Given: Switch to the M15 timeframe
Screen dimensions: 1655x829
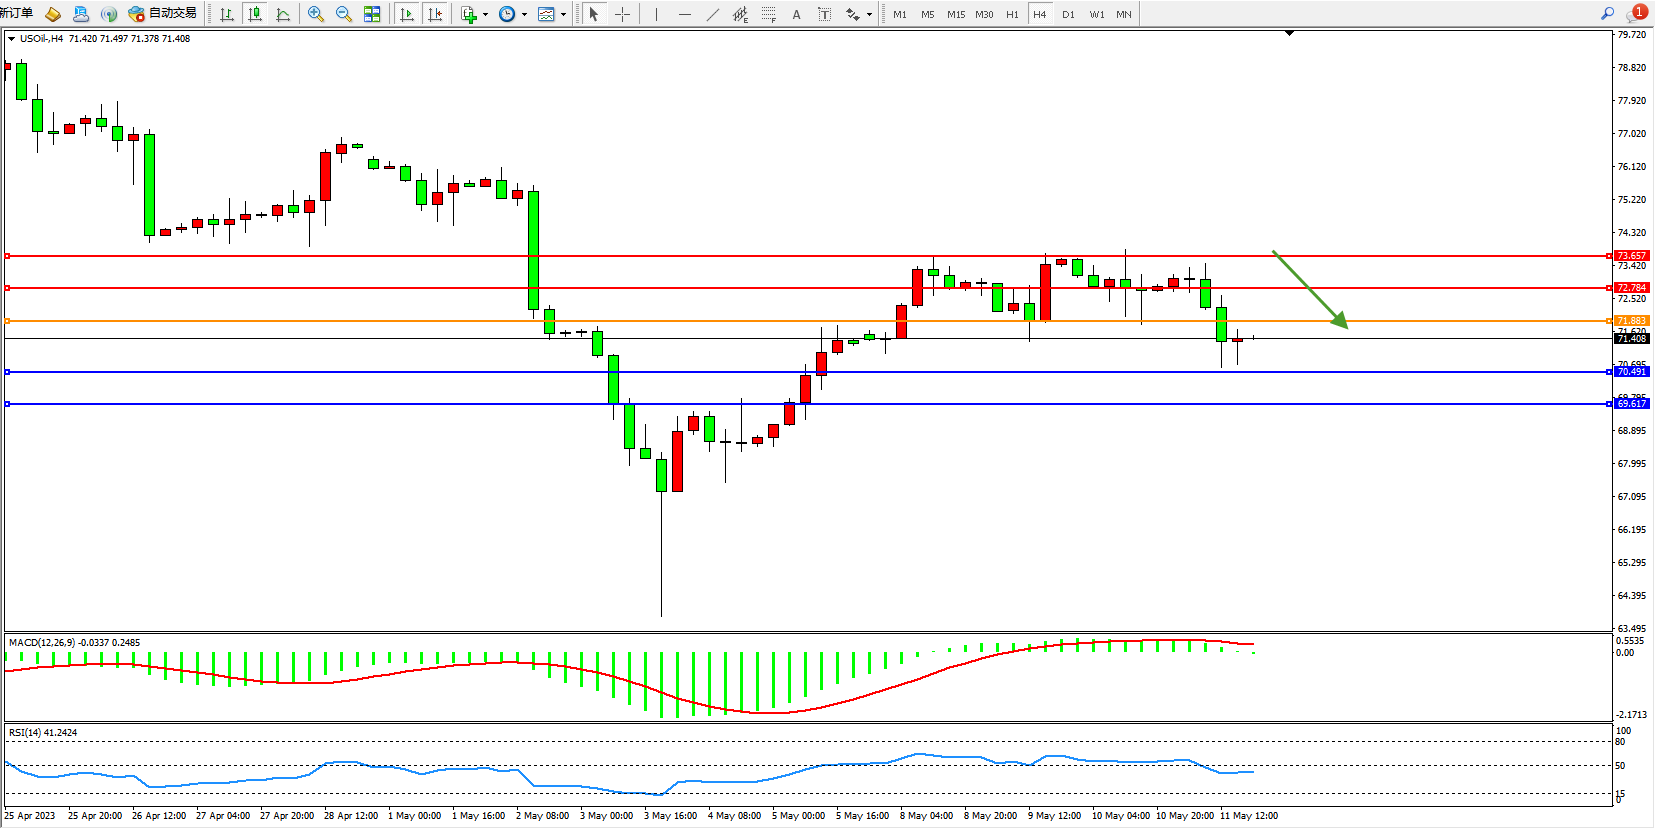Looking at the screenshot, I should [956, 14].
